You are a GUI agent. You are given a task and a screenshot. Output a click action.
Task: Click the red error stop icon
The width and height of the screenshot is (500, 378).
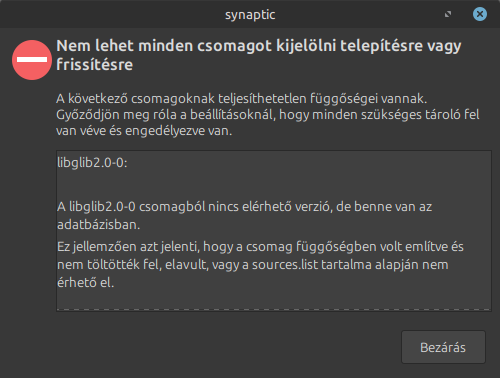click(x=32, y=60)
